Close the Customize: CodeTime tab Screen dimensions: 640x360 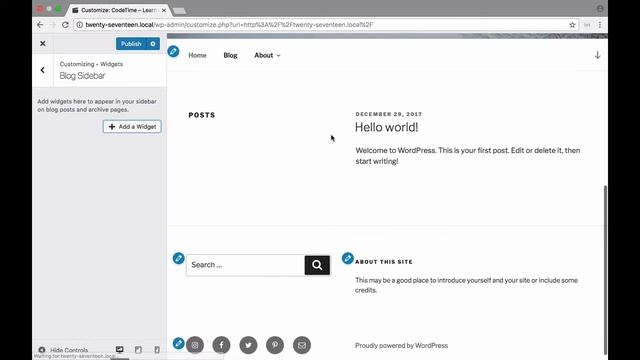pyautogui.click(x=164, y=10)
